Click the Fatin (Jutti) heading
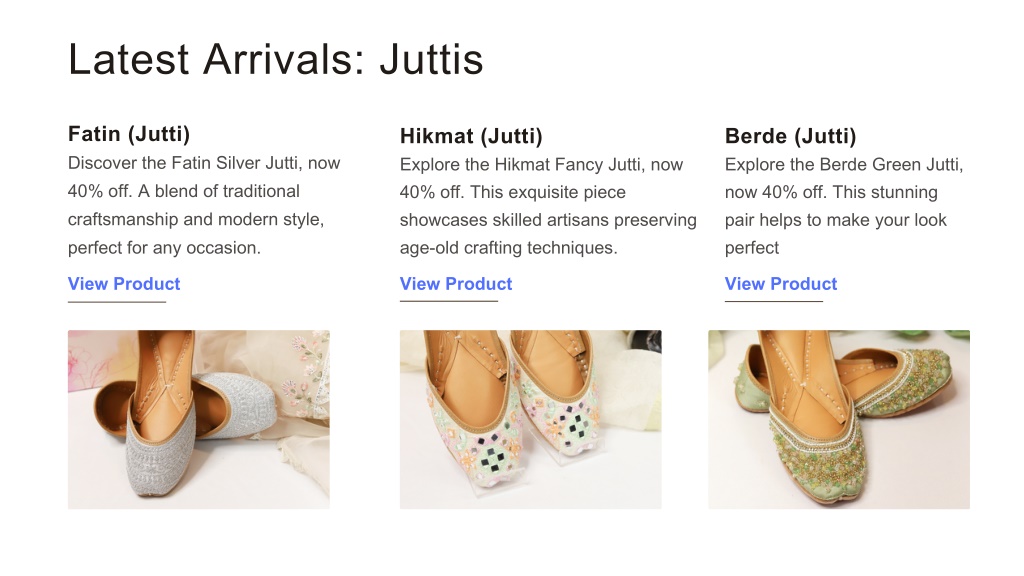The height and width of the screenshot is (576, 1024). pos(129,134)
